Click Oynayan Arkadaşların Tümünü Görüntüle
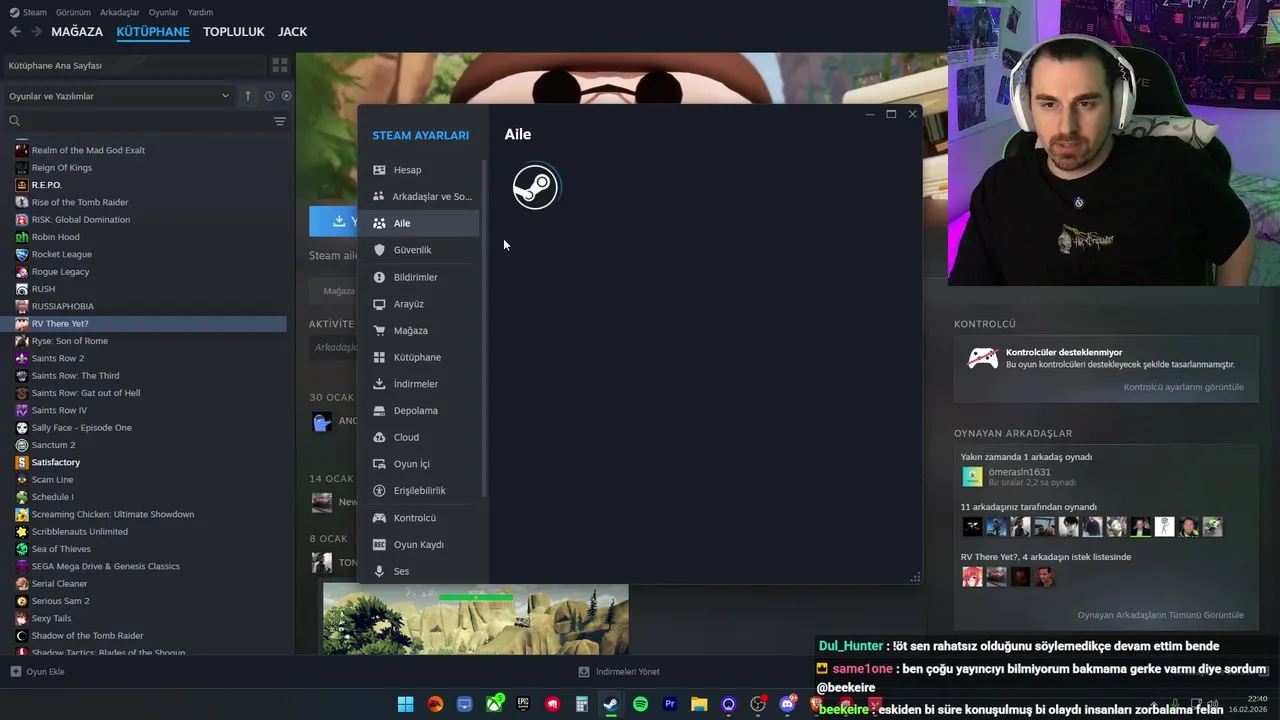Image resolution: width=1280 pixels, height=720 pixels. coord(1161,615)
